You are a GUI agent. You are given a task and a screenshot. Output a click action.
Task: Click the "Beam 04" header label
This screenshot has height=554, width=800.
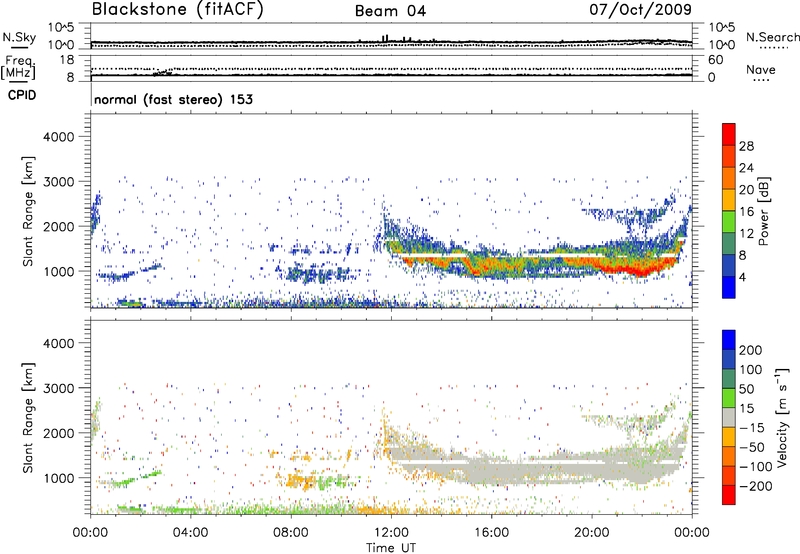pos(390,11)
